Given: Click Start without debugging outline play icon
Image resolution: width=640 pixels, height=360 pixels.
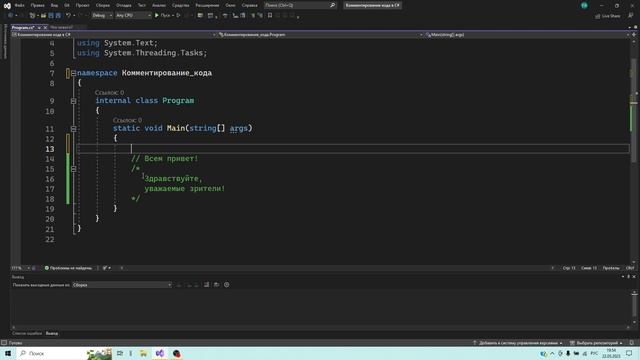Looking at the screenshot, I should (178, 16).
